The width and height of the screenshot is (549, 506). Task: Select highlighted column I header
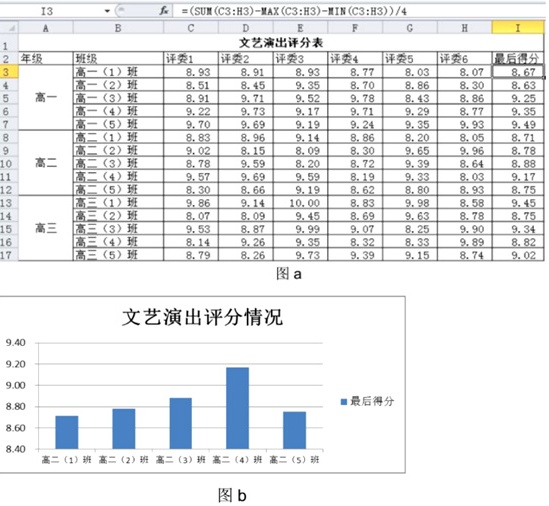coord(518,28)
